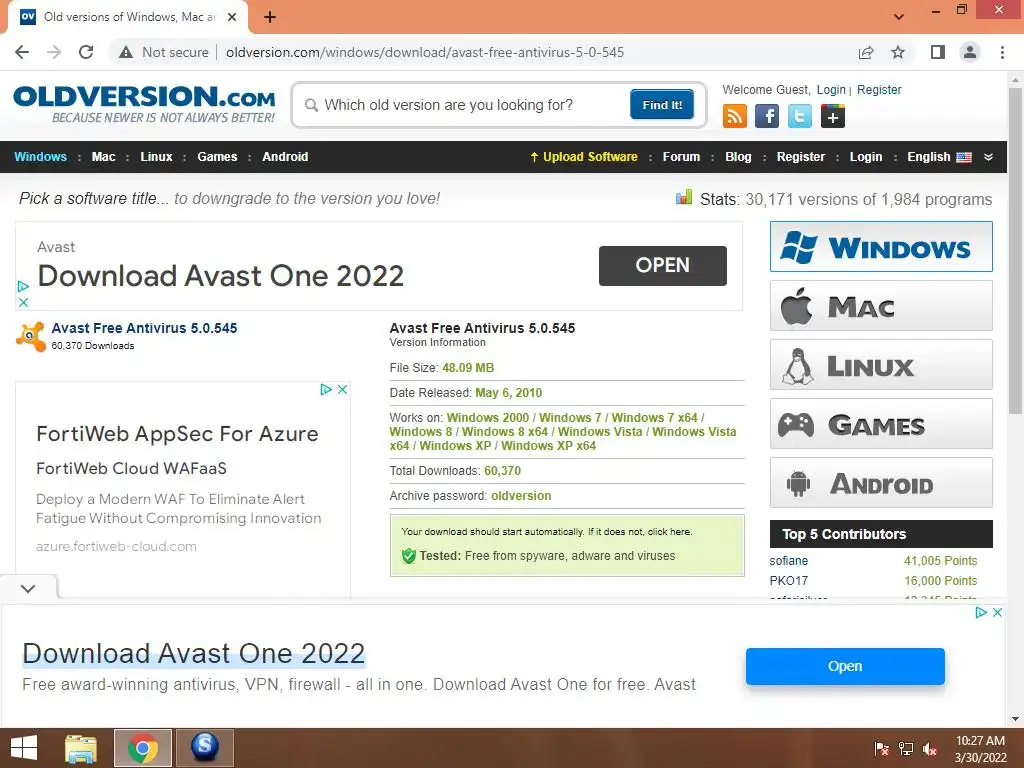1024x768 pixels.
Task: Click the stats bar chart icon
Action: click(684, 197)
